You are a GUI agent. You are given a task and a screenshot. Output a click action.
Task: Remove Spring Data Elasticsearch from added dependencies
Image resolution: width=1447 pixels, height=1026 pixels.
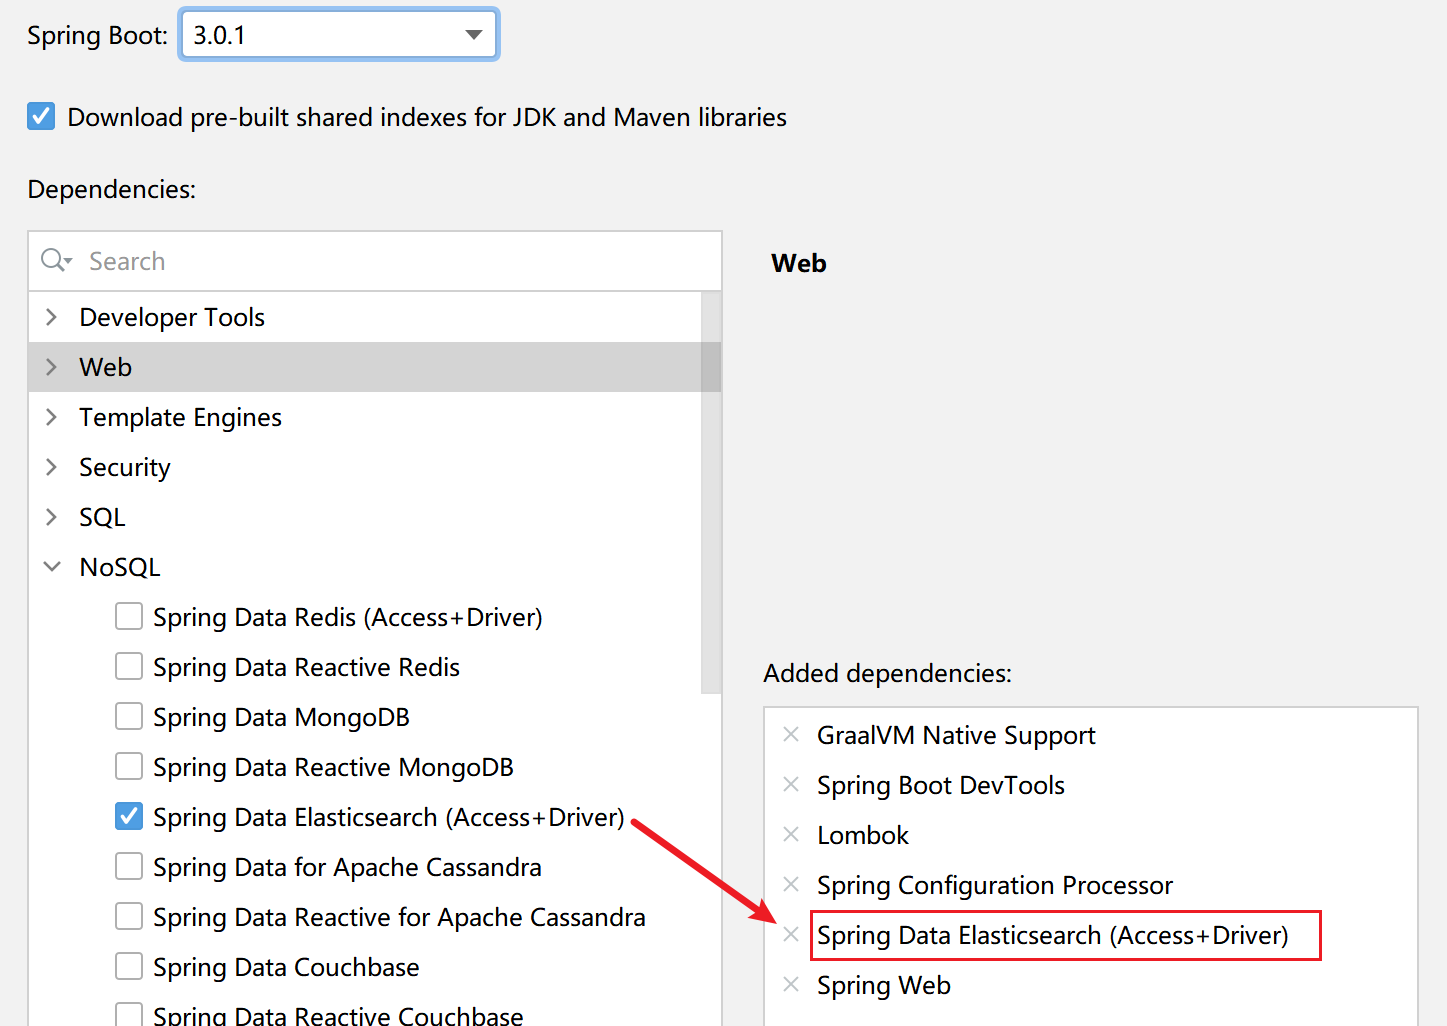click(x=791, y=935)
